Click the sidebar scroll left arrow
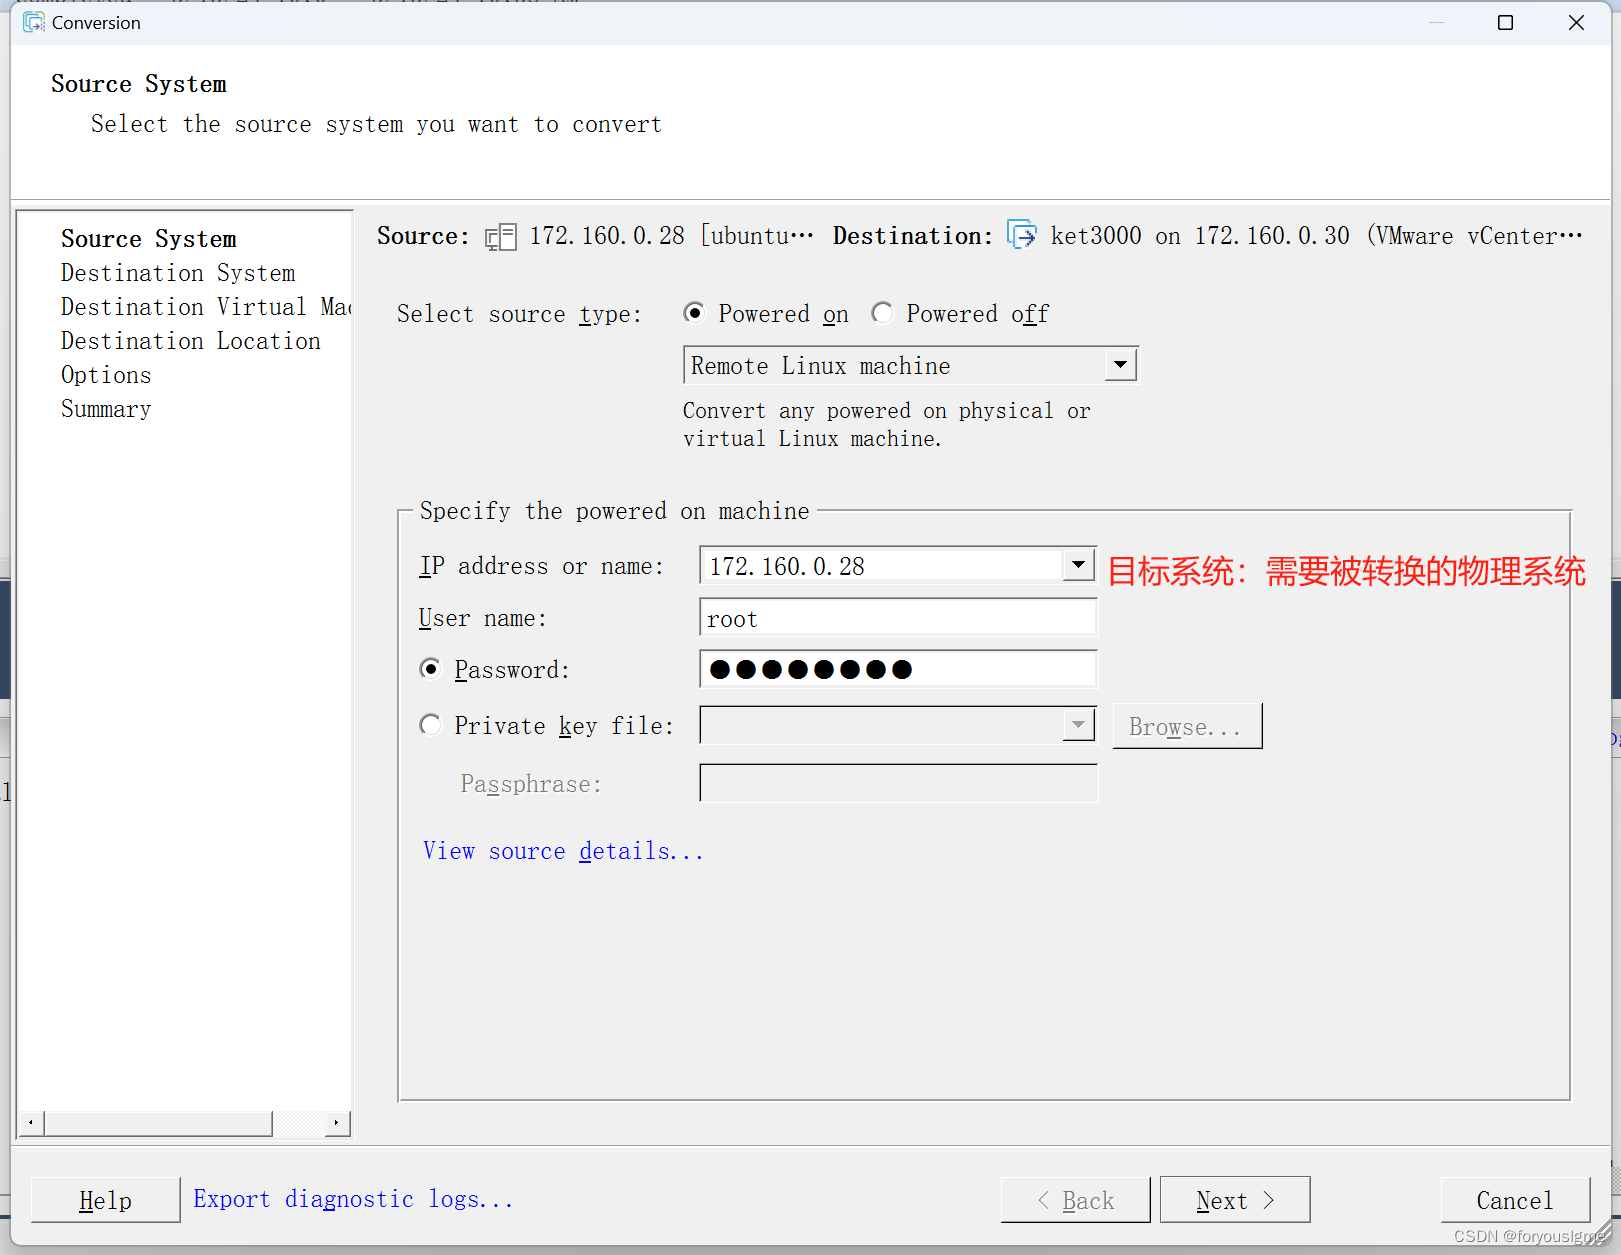The height and width of the screenshot is (1255, 1621). (31, 1123)
